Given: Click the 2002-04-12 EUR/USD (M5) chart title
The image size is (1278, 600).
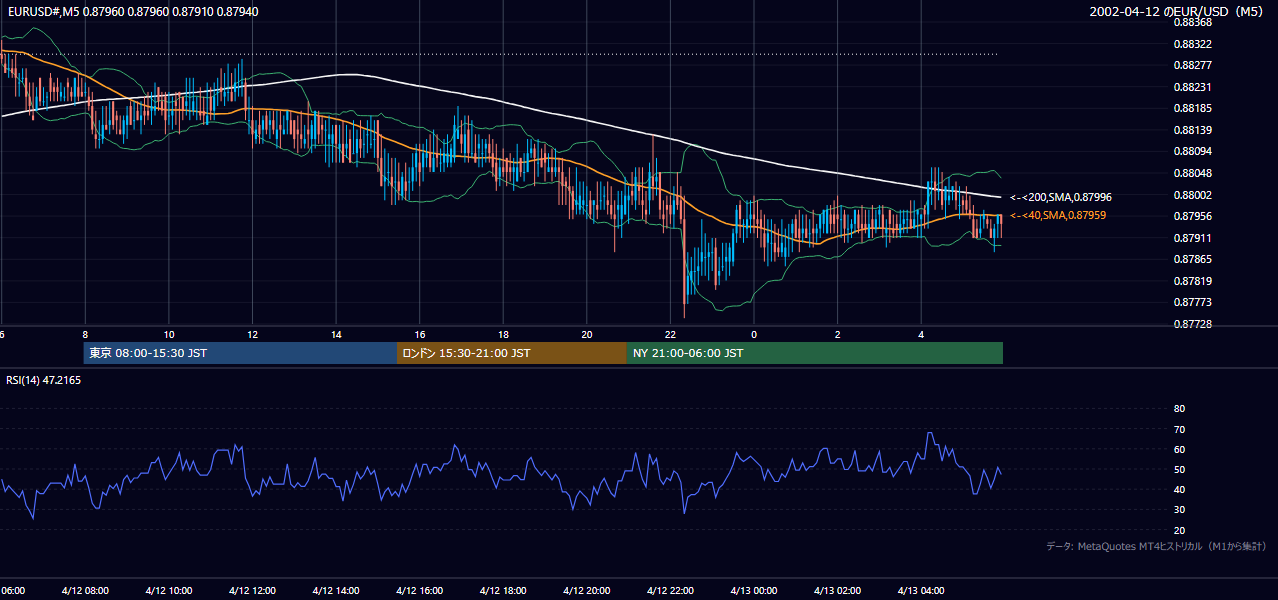Looking at the screenshot, I should pos(1178,12).
